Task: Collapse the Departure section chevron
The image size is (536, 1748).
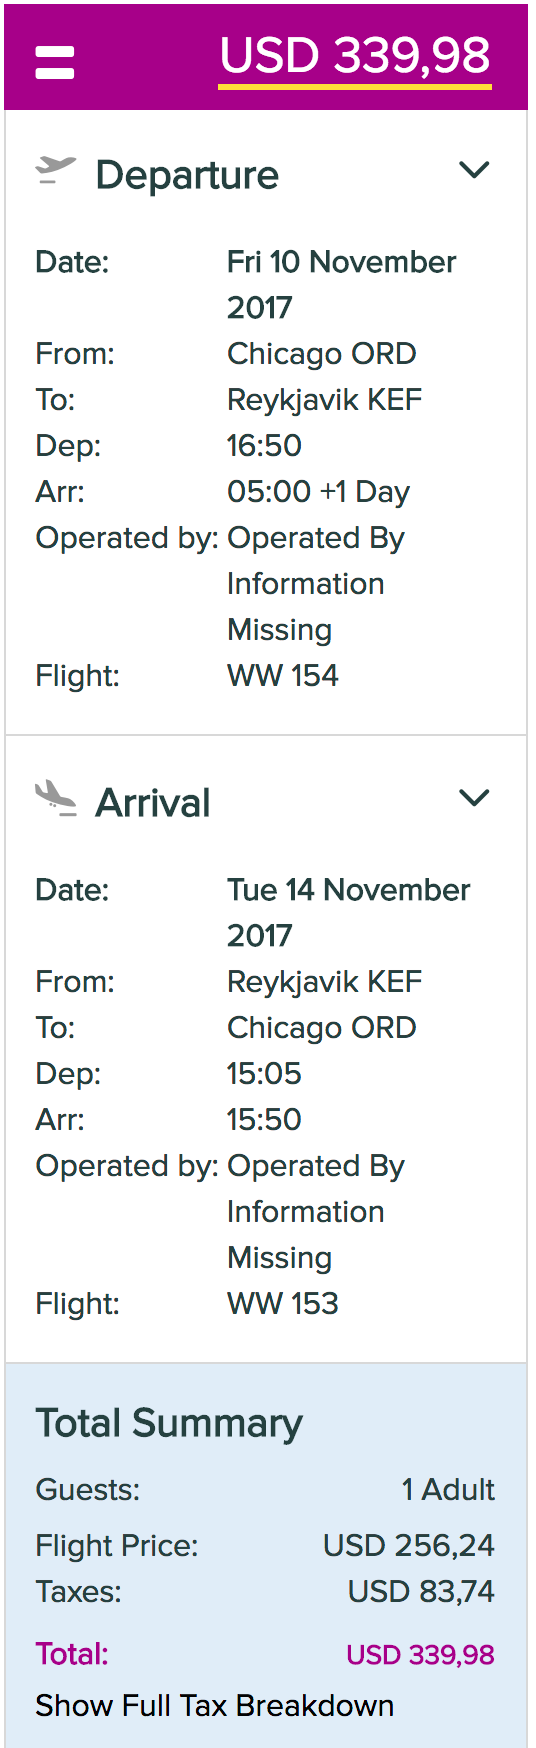Action: pyautogui.click(x=474, y=170)
